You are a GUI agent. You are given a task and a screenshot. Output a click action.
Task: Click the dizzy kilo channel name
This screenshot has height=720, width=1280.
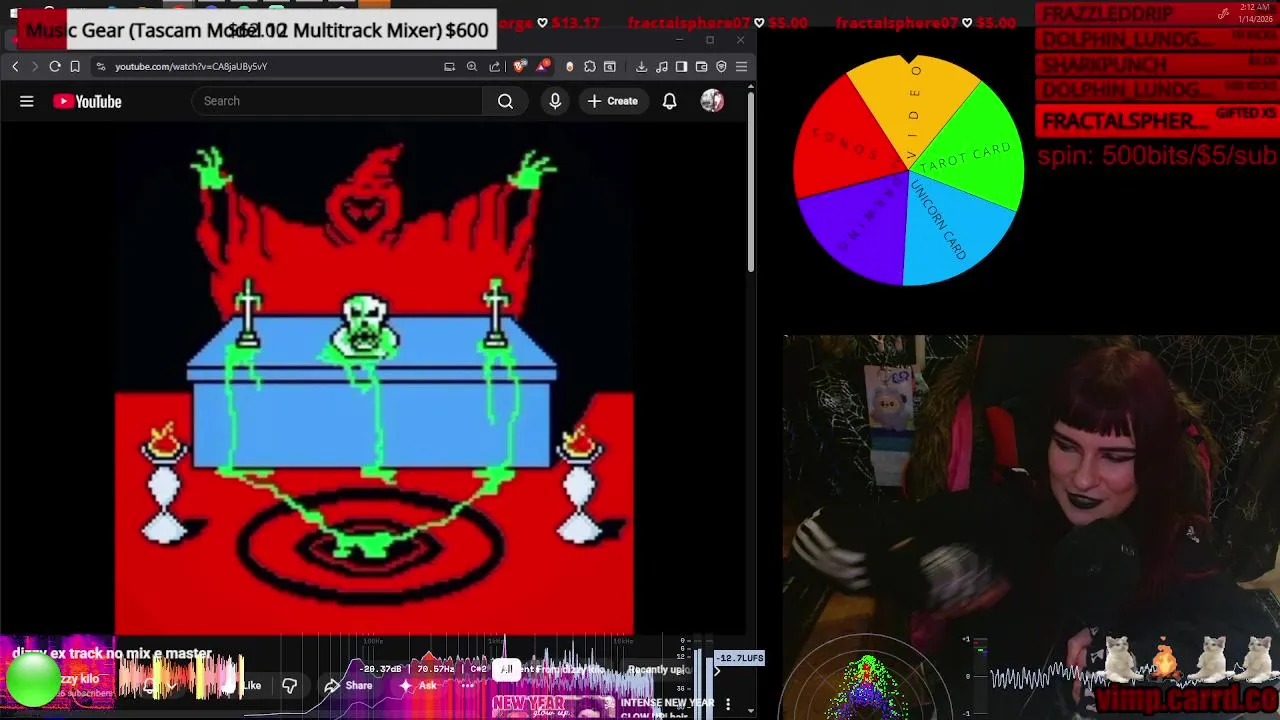pos(77,679)
